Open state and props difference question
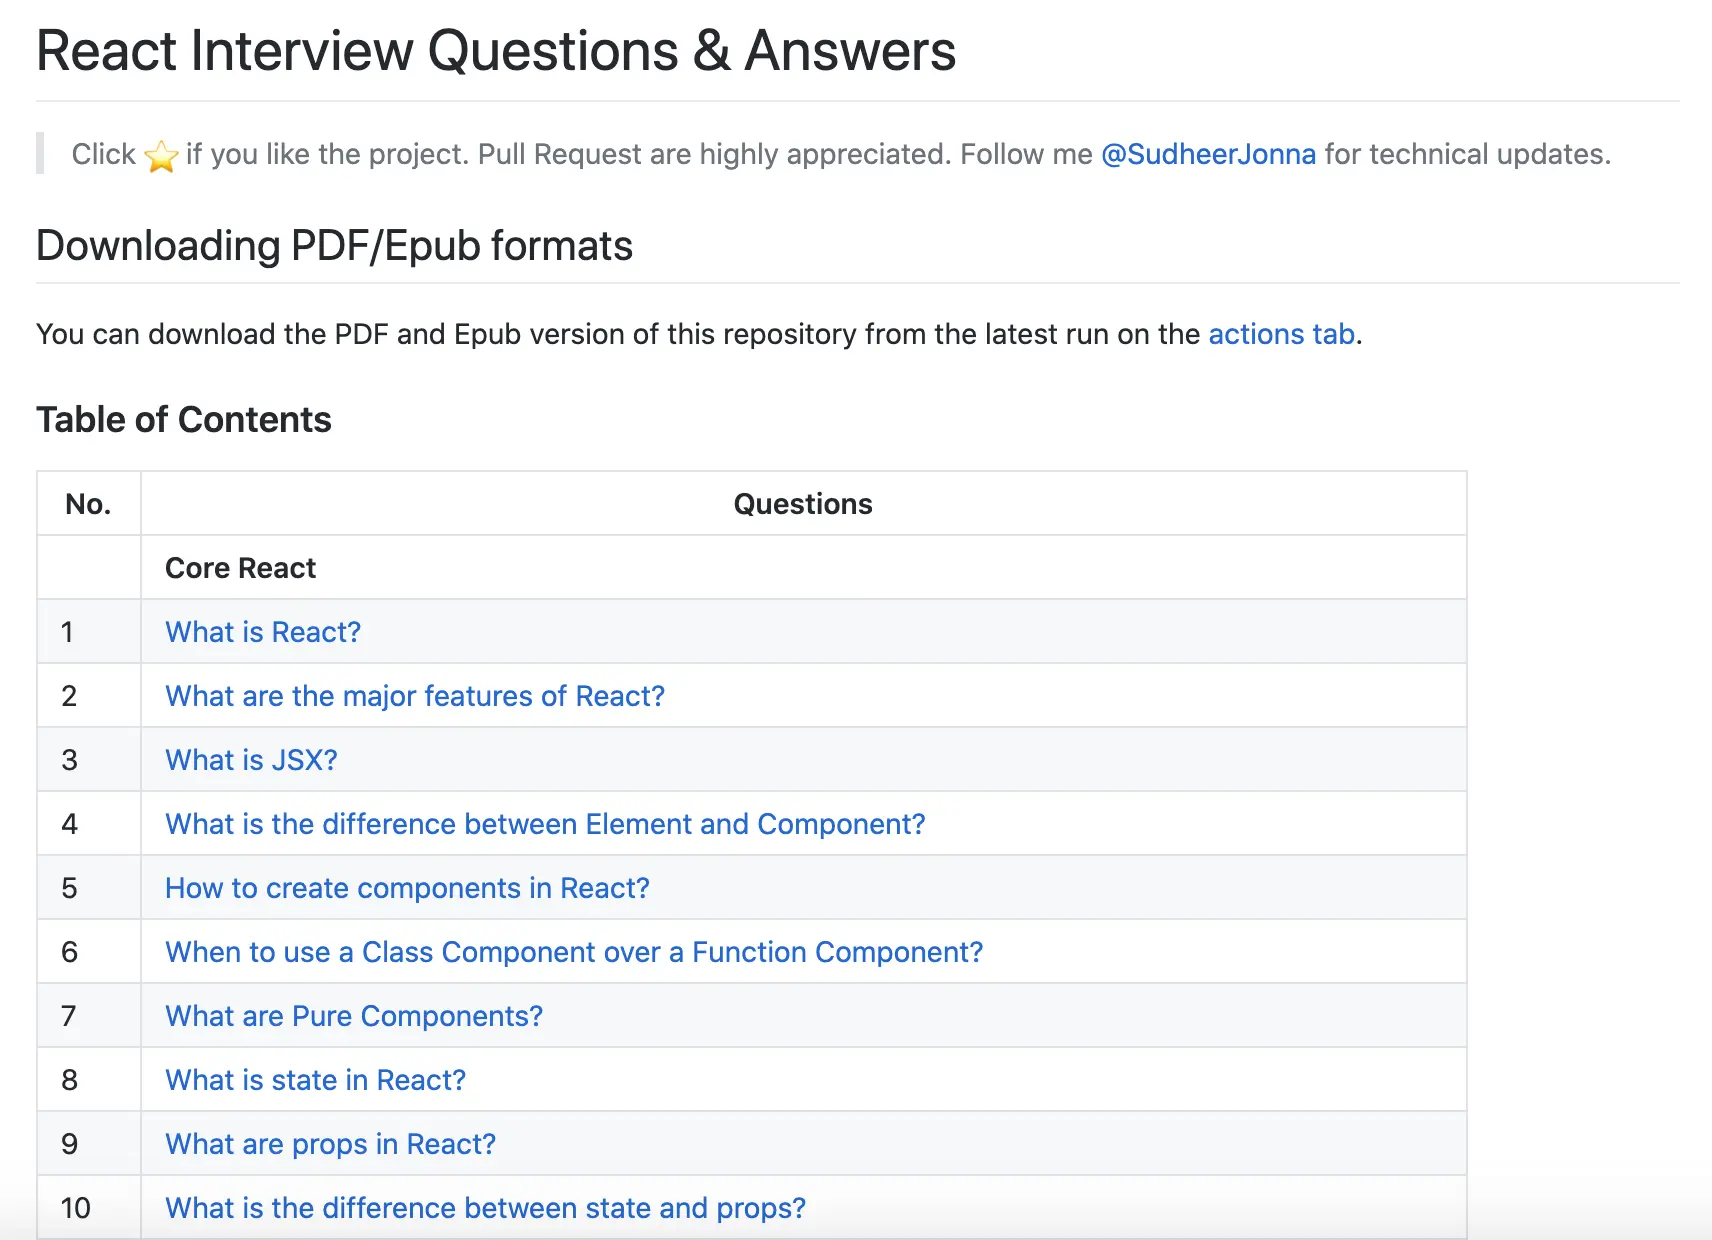The height and width of the screenshot is (1240, 1712). pos(485,1208)
